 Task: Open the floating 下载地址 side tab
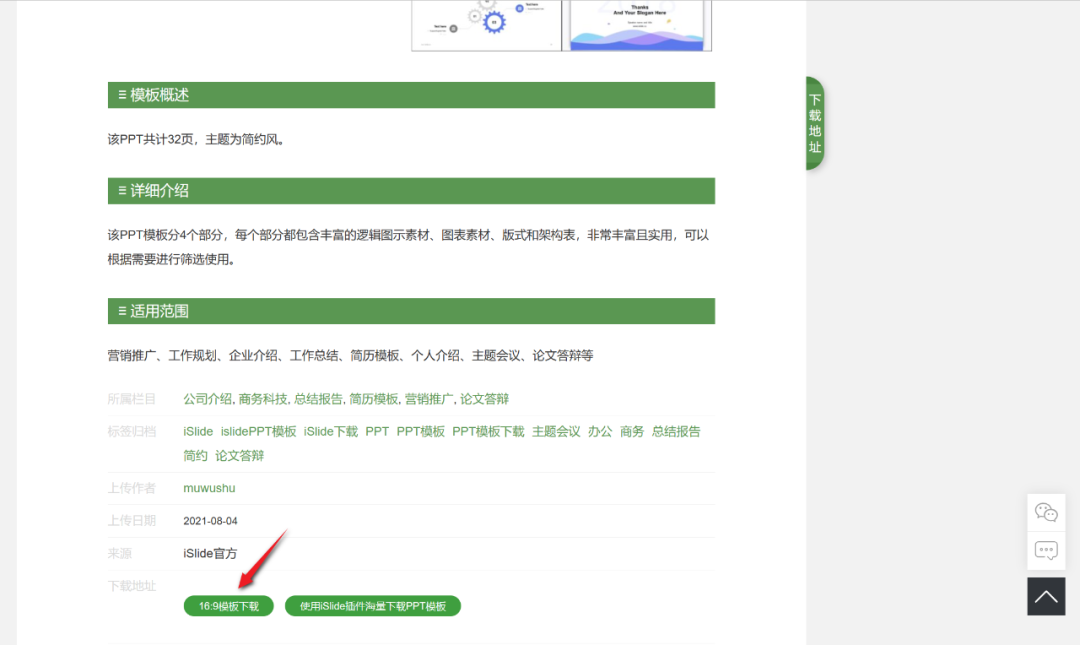813,122
